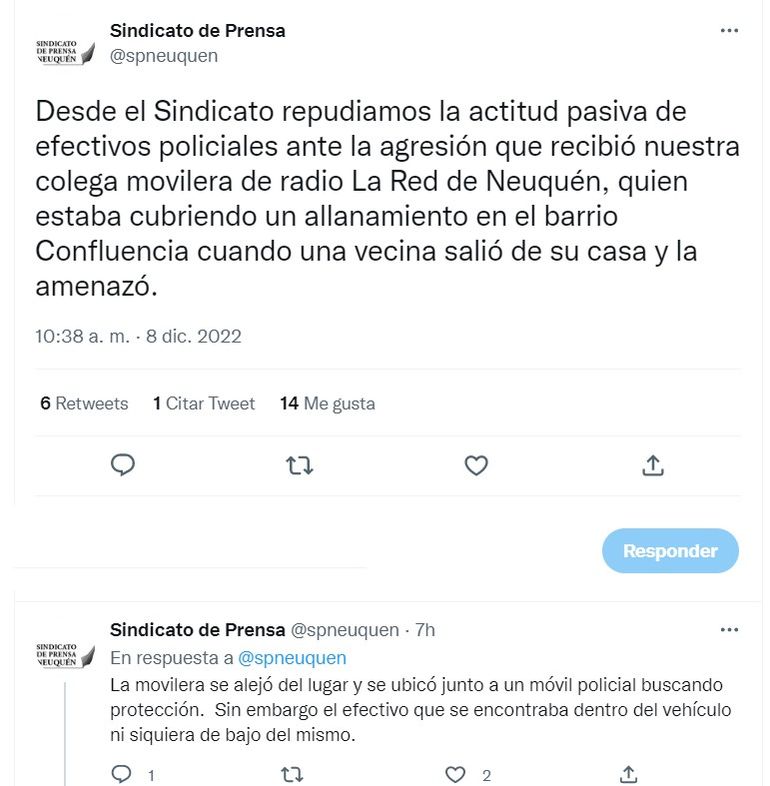Retweet the reply tweet
This screenshot has height=786, width=770.
click(x=291, y=774)
